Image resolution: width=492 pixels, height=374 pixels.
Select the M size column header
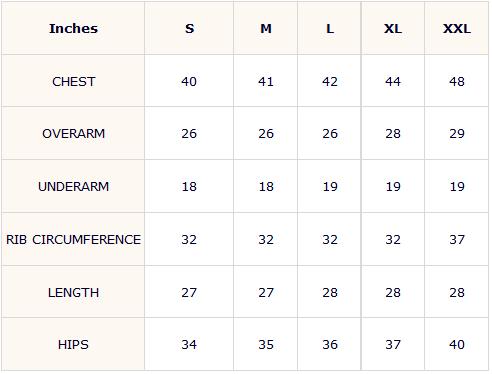click(x=266, y=29)
